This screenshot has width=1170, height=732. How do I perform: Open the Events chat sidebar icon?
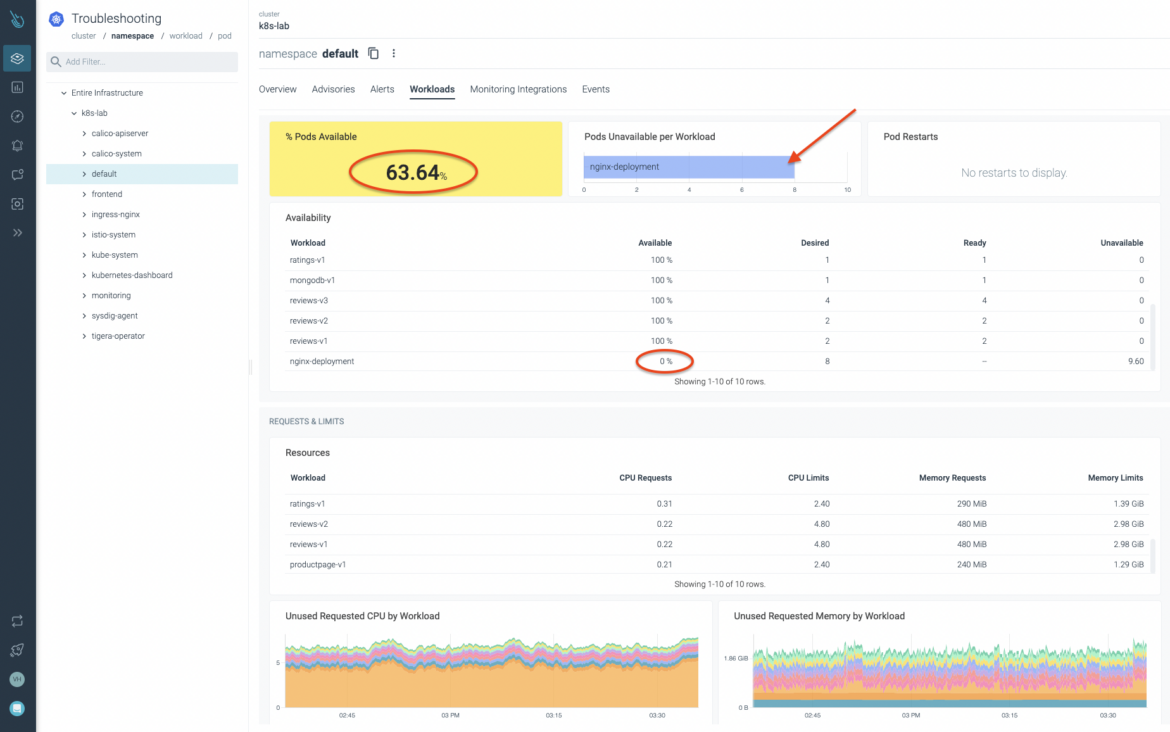coord(17,175)
